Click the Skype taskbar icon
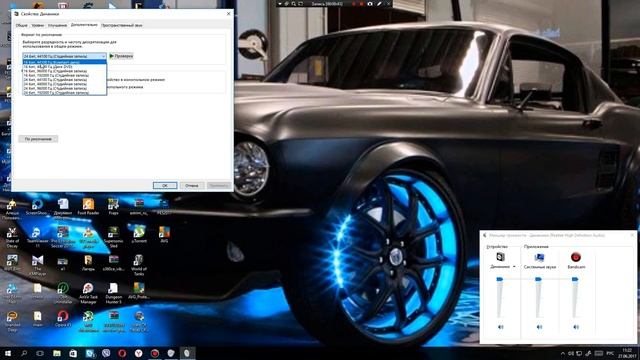This screenshot has height=360, width=640. click(90, 353)
